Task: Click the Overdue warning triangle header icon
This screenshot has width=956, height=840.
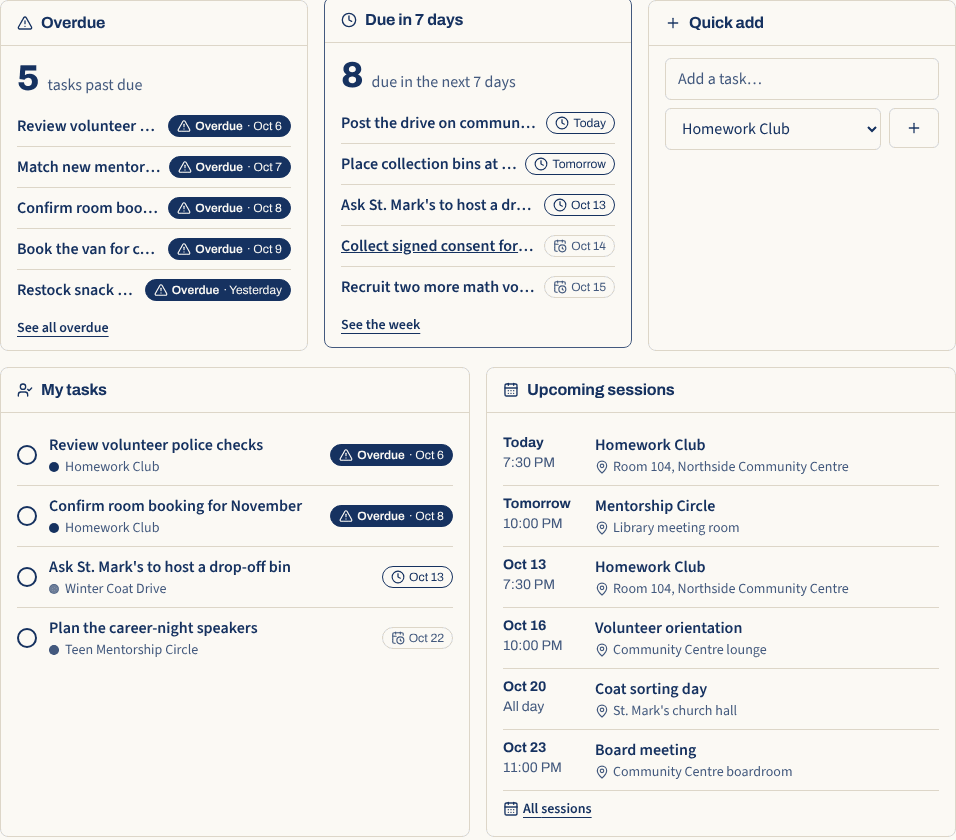Action: (25, 23)
